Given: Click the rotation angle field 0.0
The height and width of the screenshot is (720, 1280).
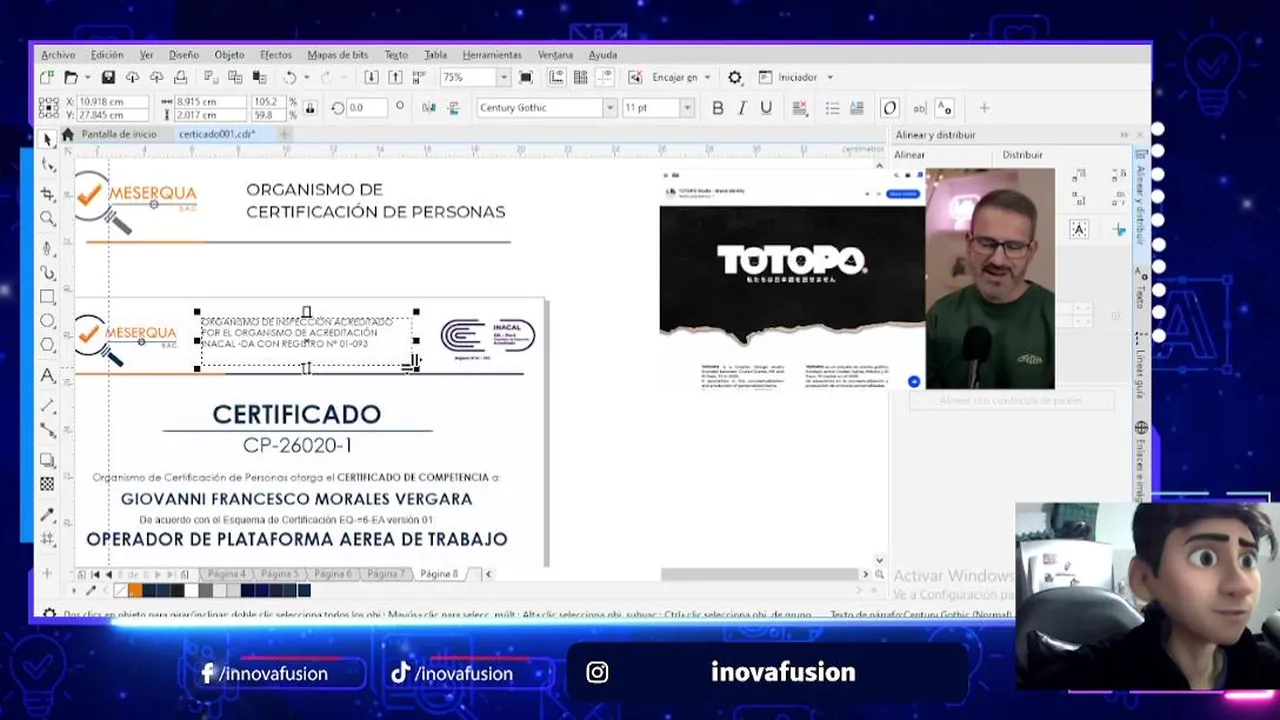Looking at the screenshot, I should [367, 108].
